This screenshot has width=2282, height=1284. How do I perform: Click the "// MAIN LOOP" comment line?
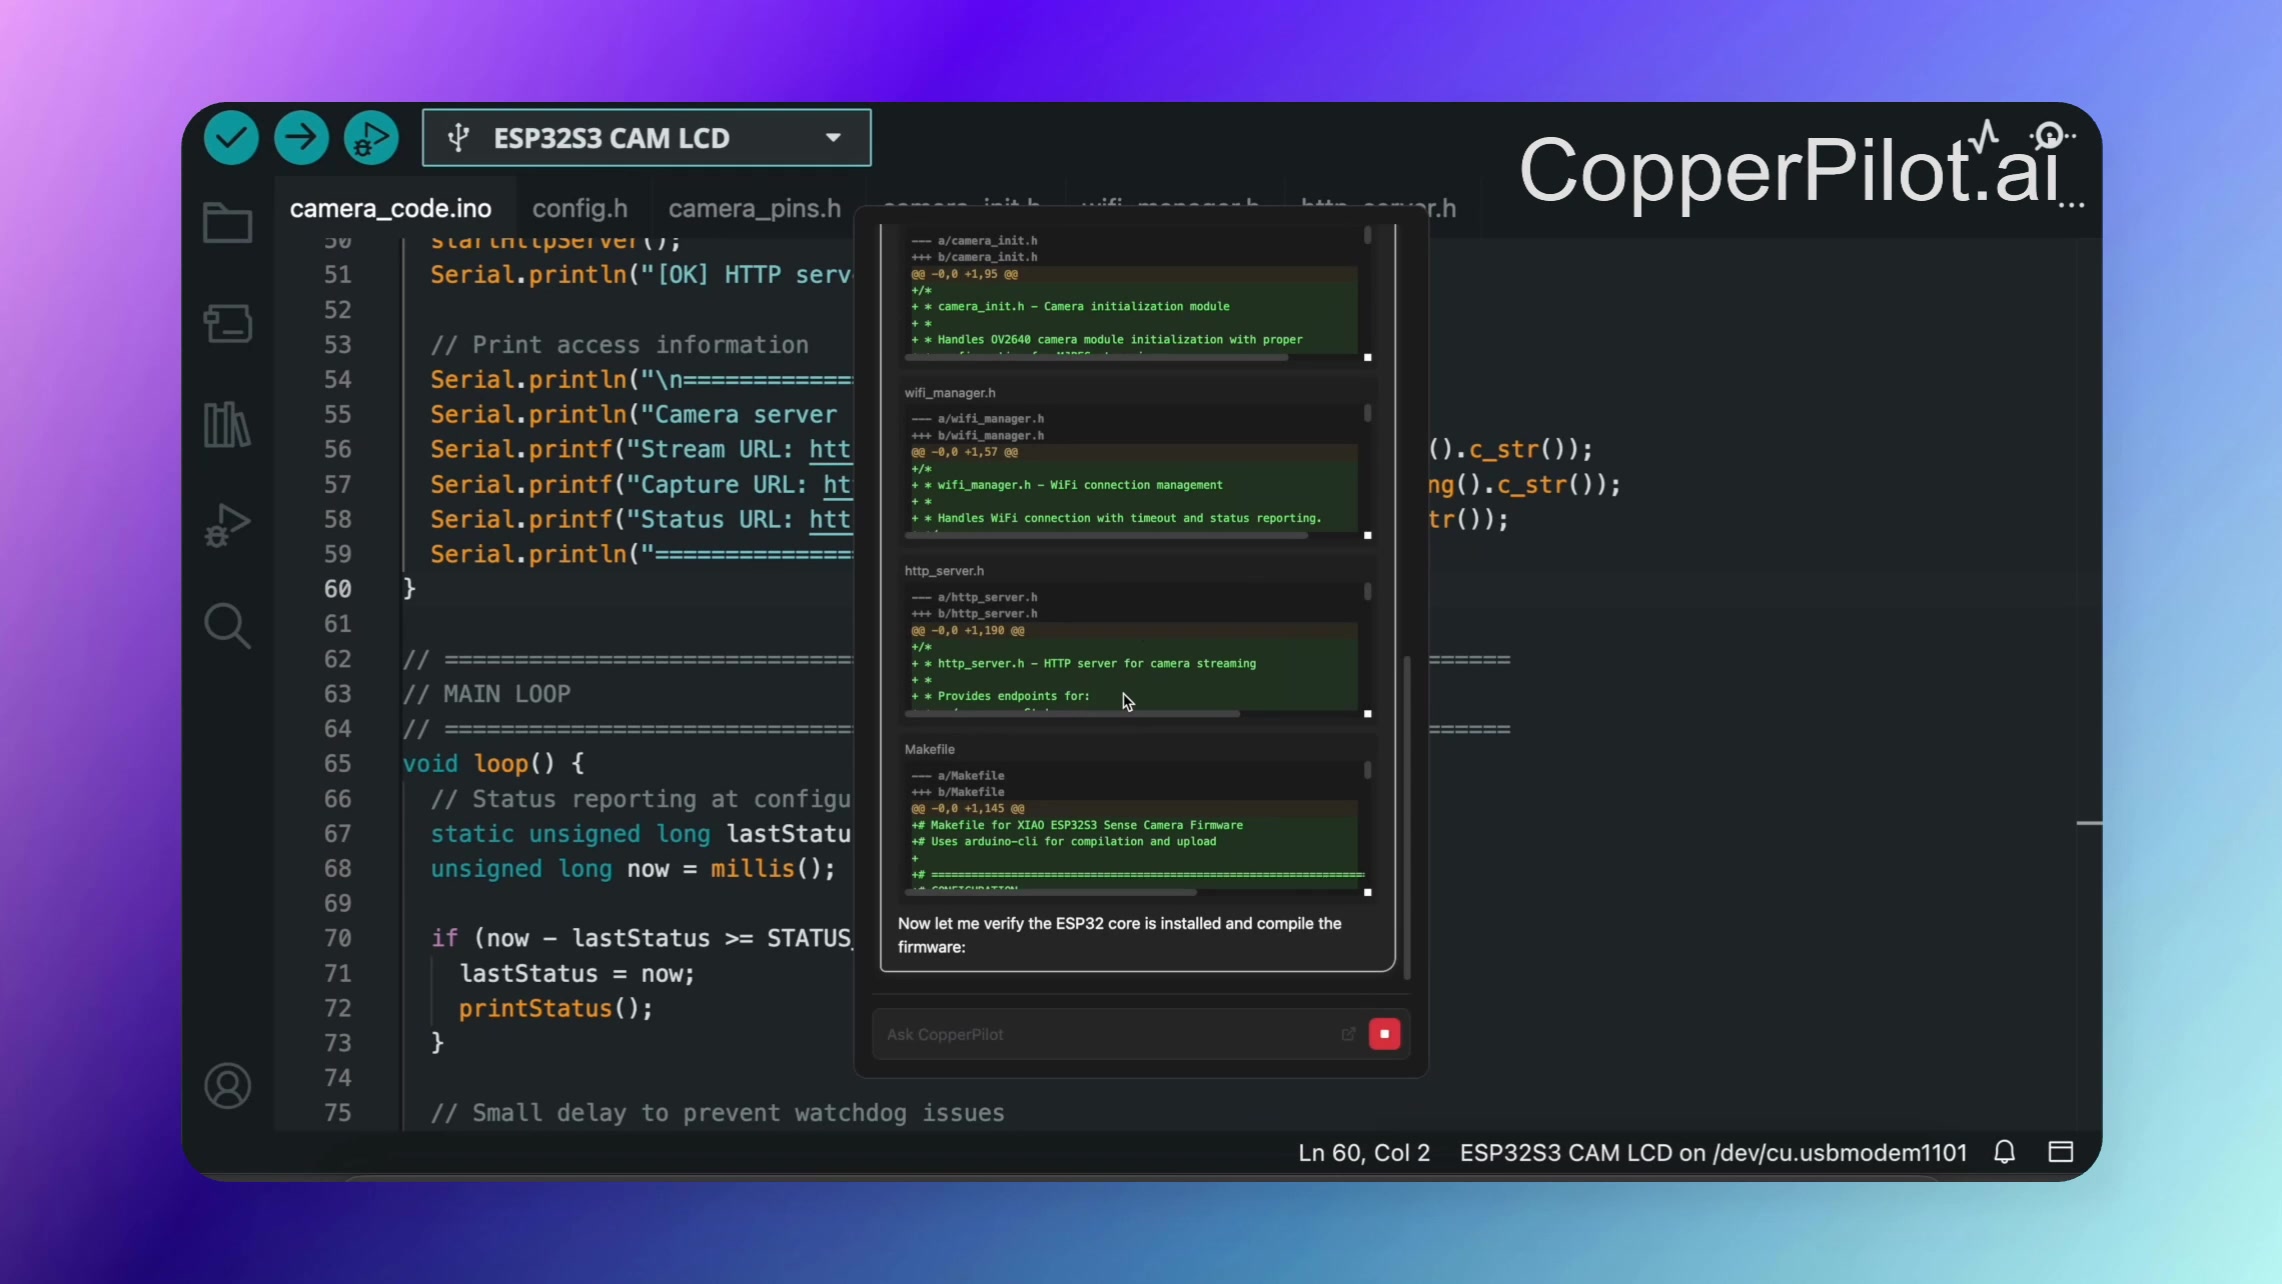point(487,694)
